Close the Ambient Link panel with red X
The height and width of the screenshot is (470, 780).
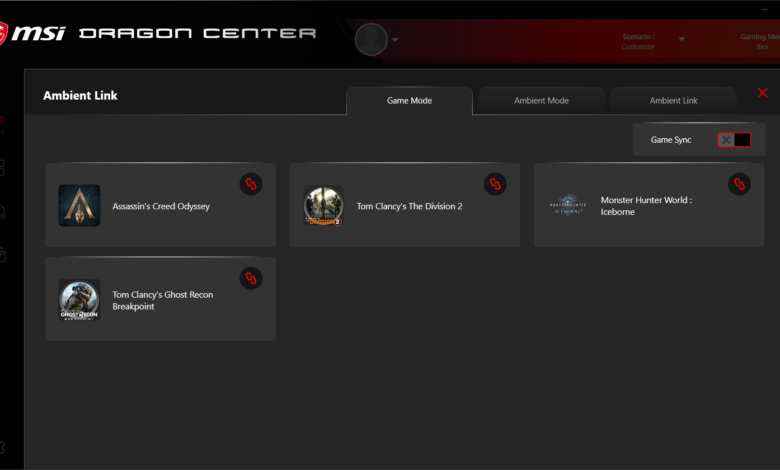coord(763,93)
